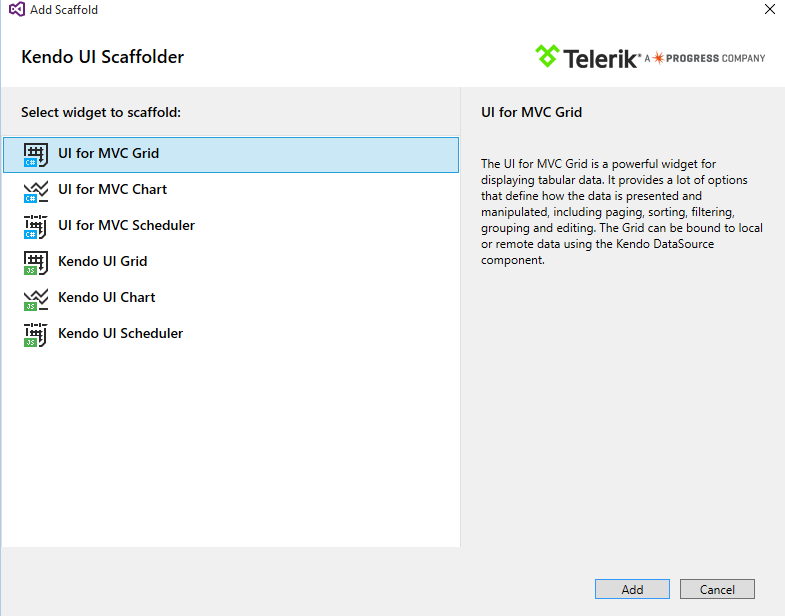Screen dimensions: 785x616
Task: Click the Kendo UI Scheduler JS icon
Action: 36,334
